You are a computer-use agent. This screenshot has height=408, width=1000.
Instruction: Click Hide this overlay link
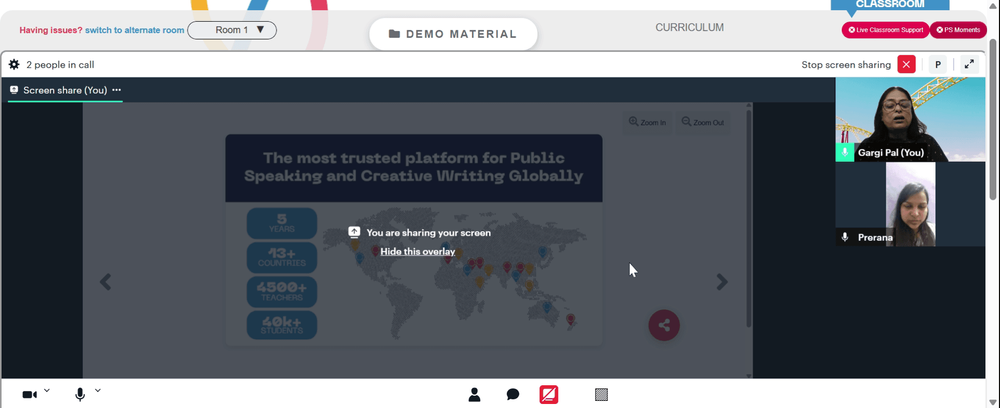418,251
